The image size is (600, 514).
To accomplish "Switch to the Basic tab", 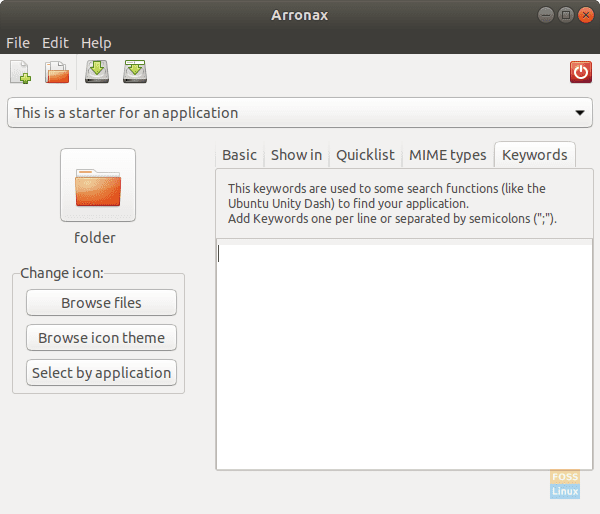I will pos(239,155).
